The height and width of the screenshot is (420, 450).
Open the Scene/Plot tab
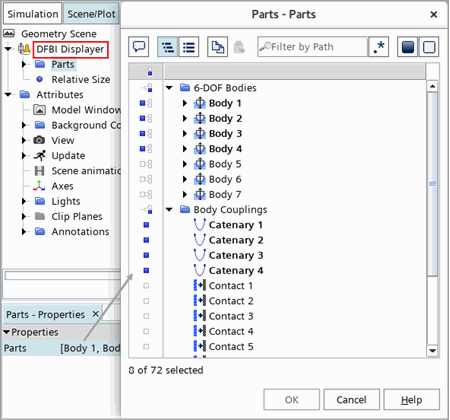click(91, 14)
